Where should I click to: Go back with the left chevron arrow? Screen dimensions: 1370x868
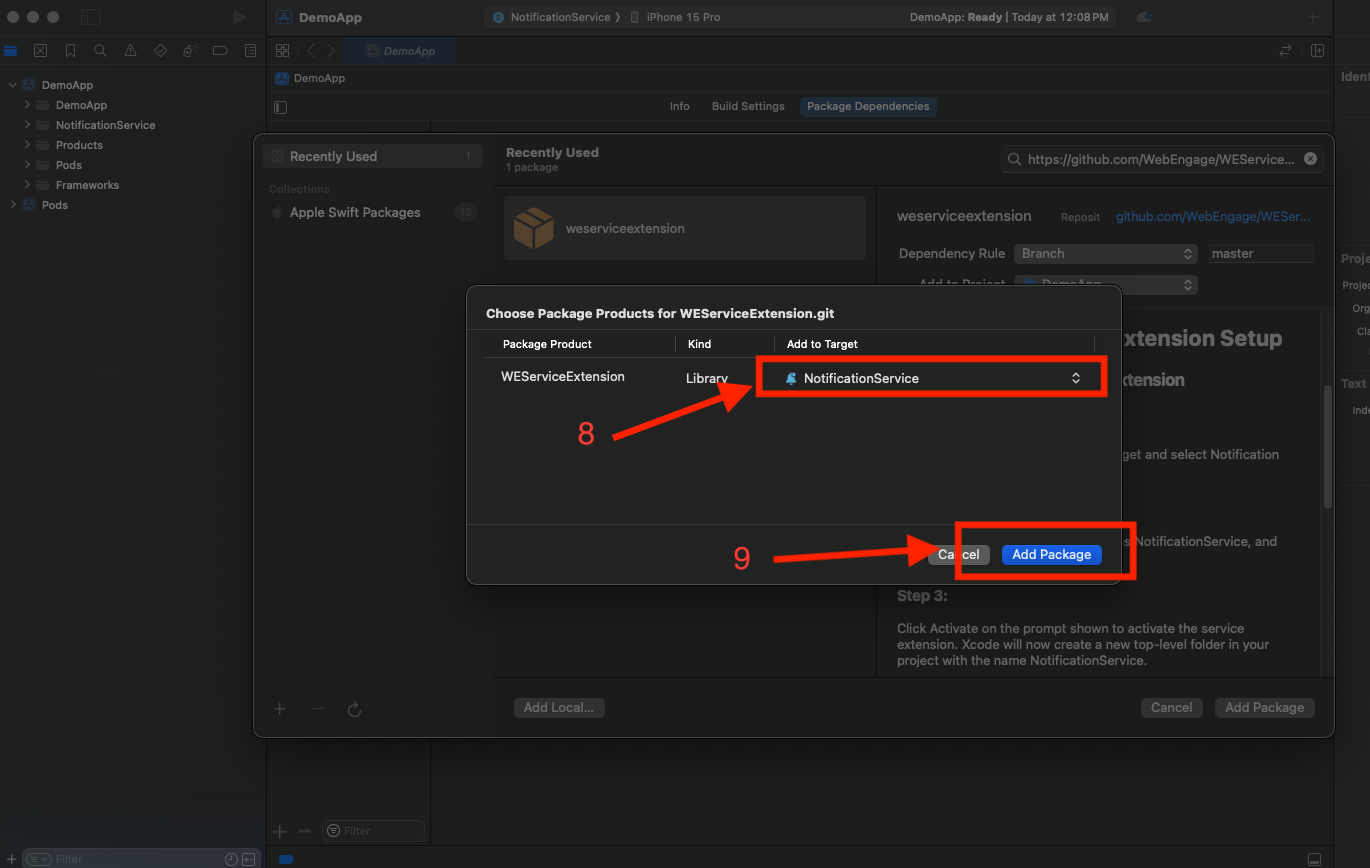pyautogui.click(x=311, y=50)
